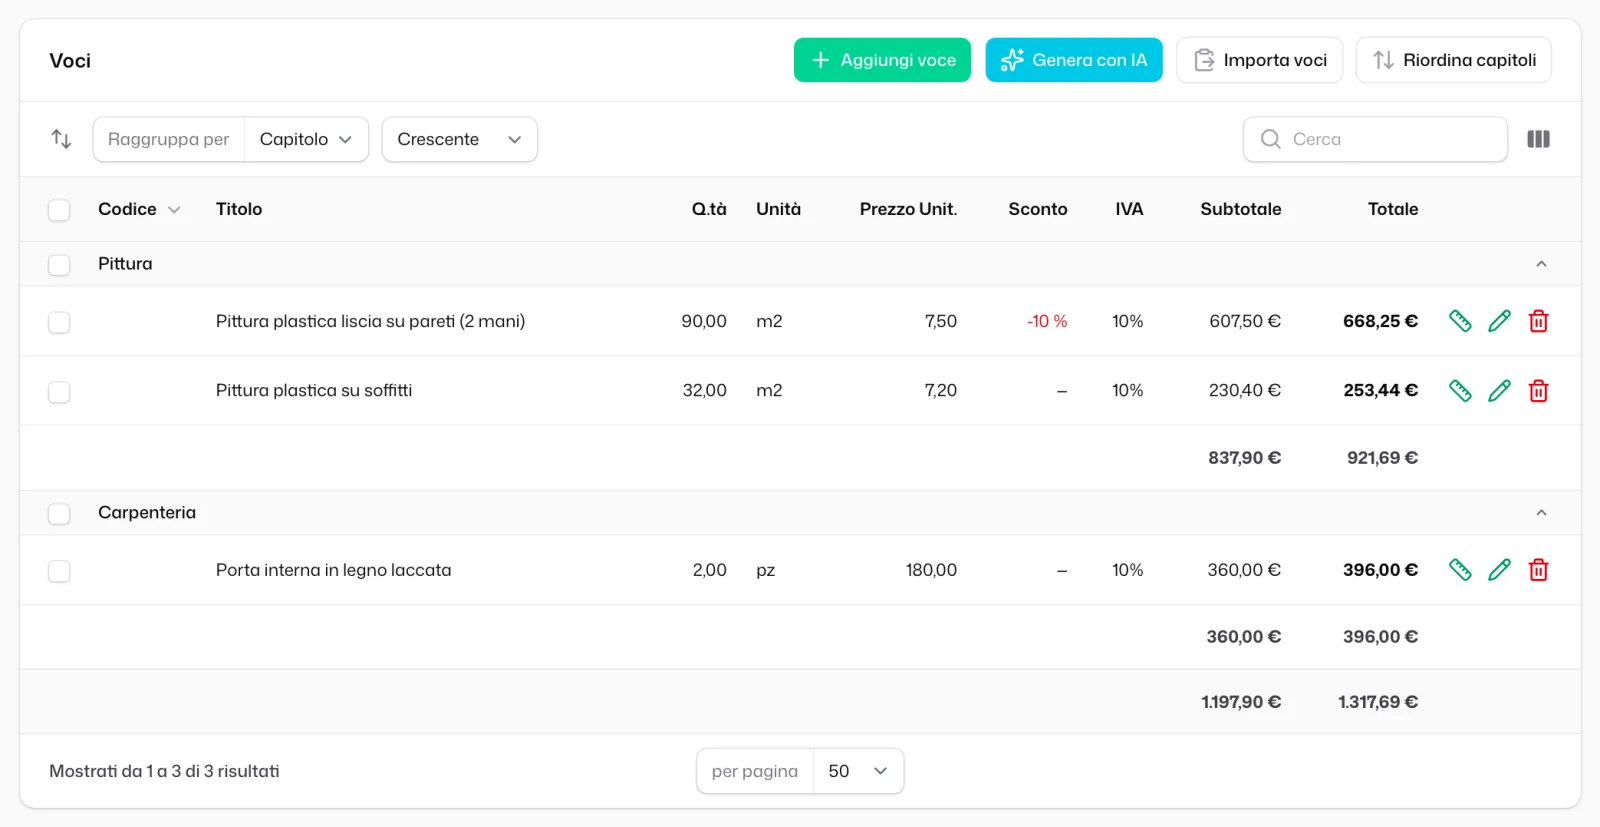The height and width of the screenshot is (827, 1600).
Task: Edit the Pittura plastica su soffitti row
Action: (x=1499, y=391)
